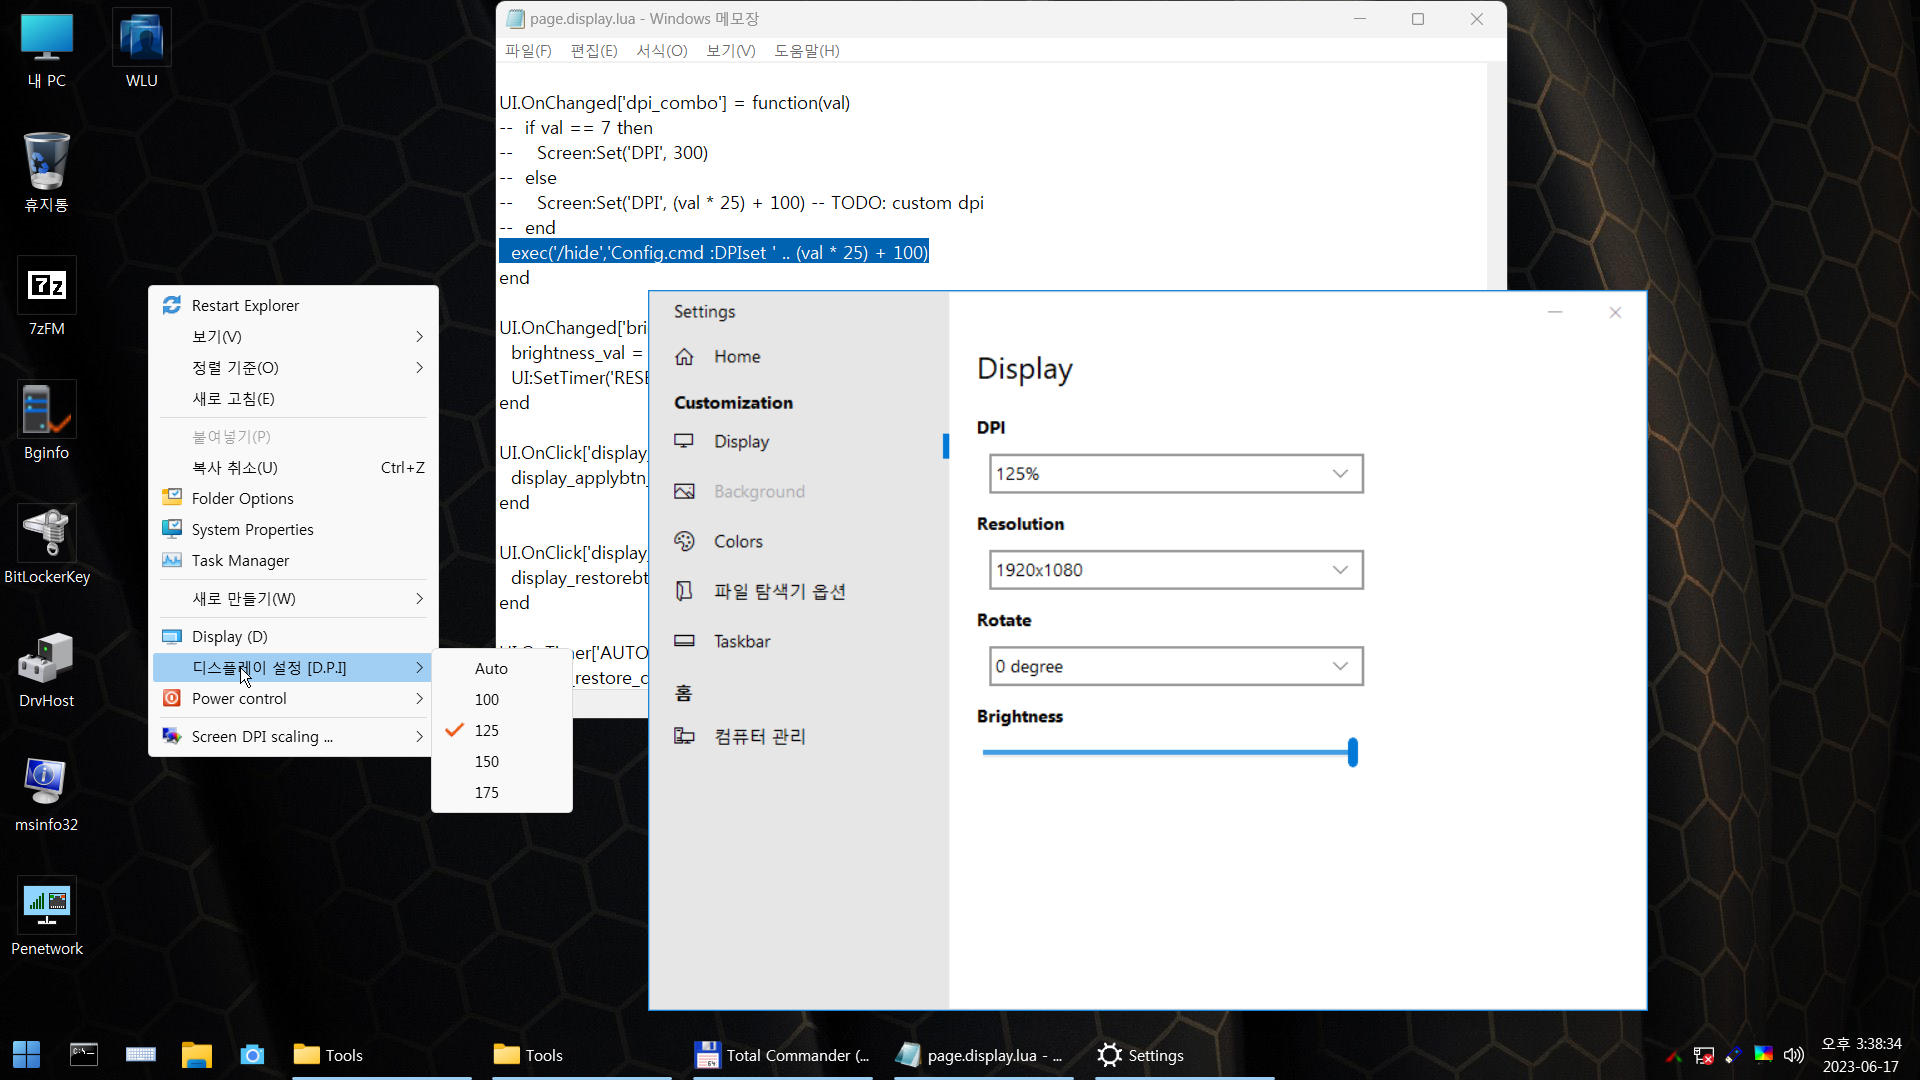Open the command prompt icon on taskbar
The height and width of the screenshot is (1080, 1920).
pyautogui.click(x=84, y=1055)
